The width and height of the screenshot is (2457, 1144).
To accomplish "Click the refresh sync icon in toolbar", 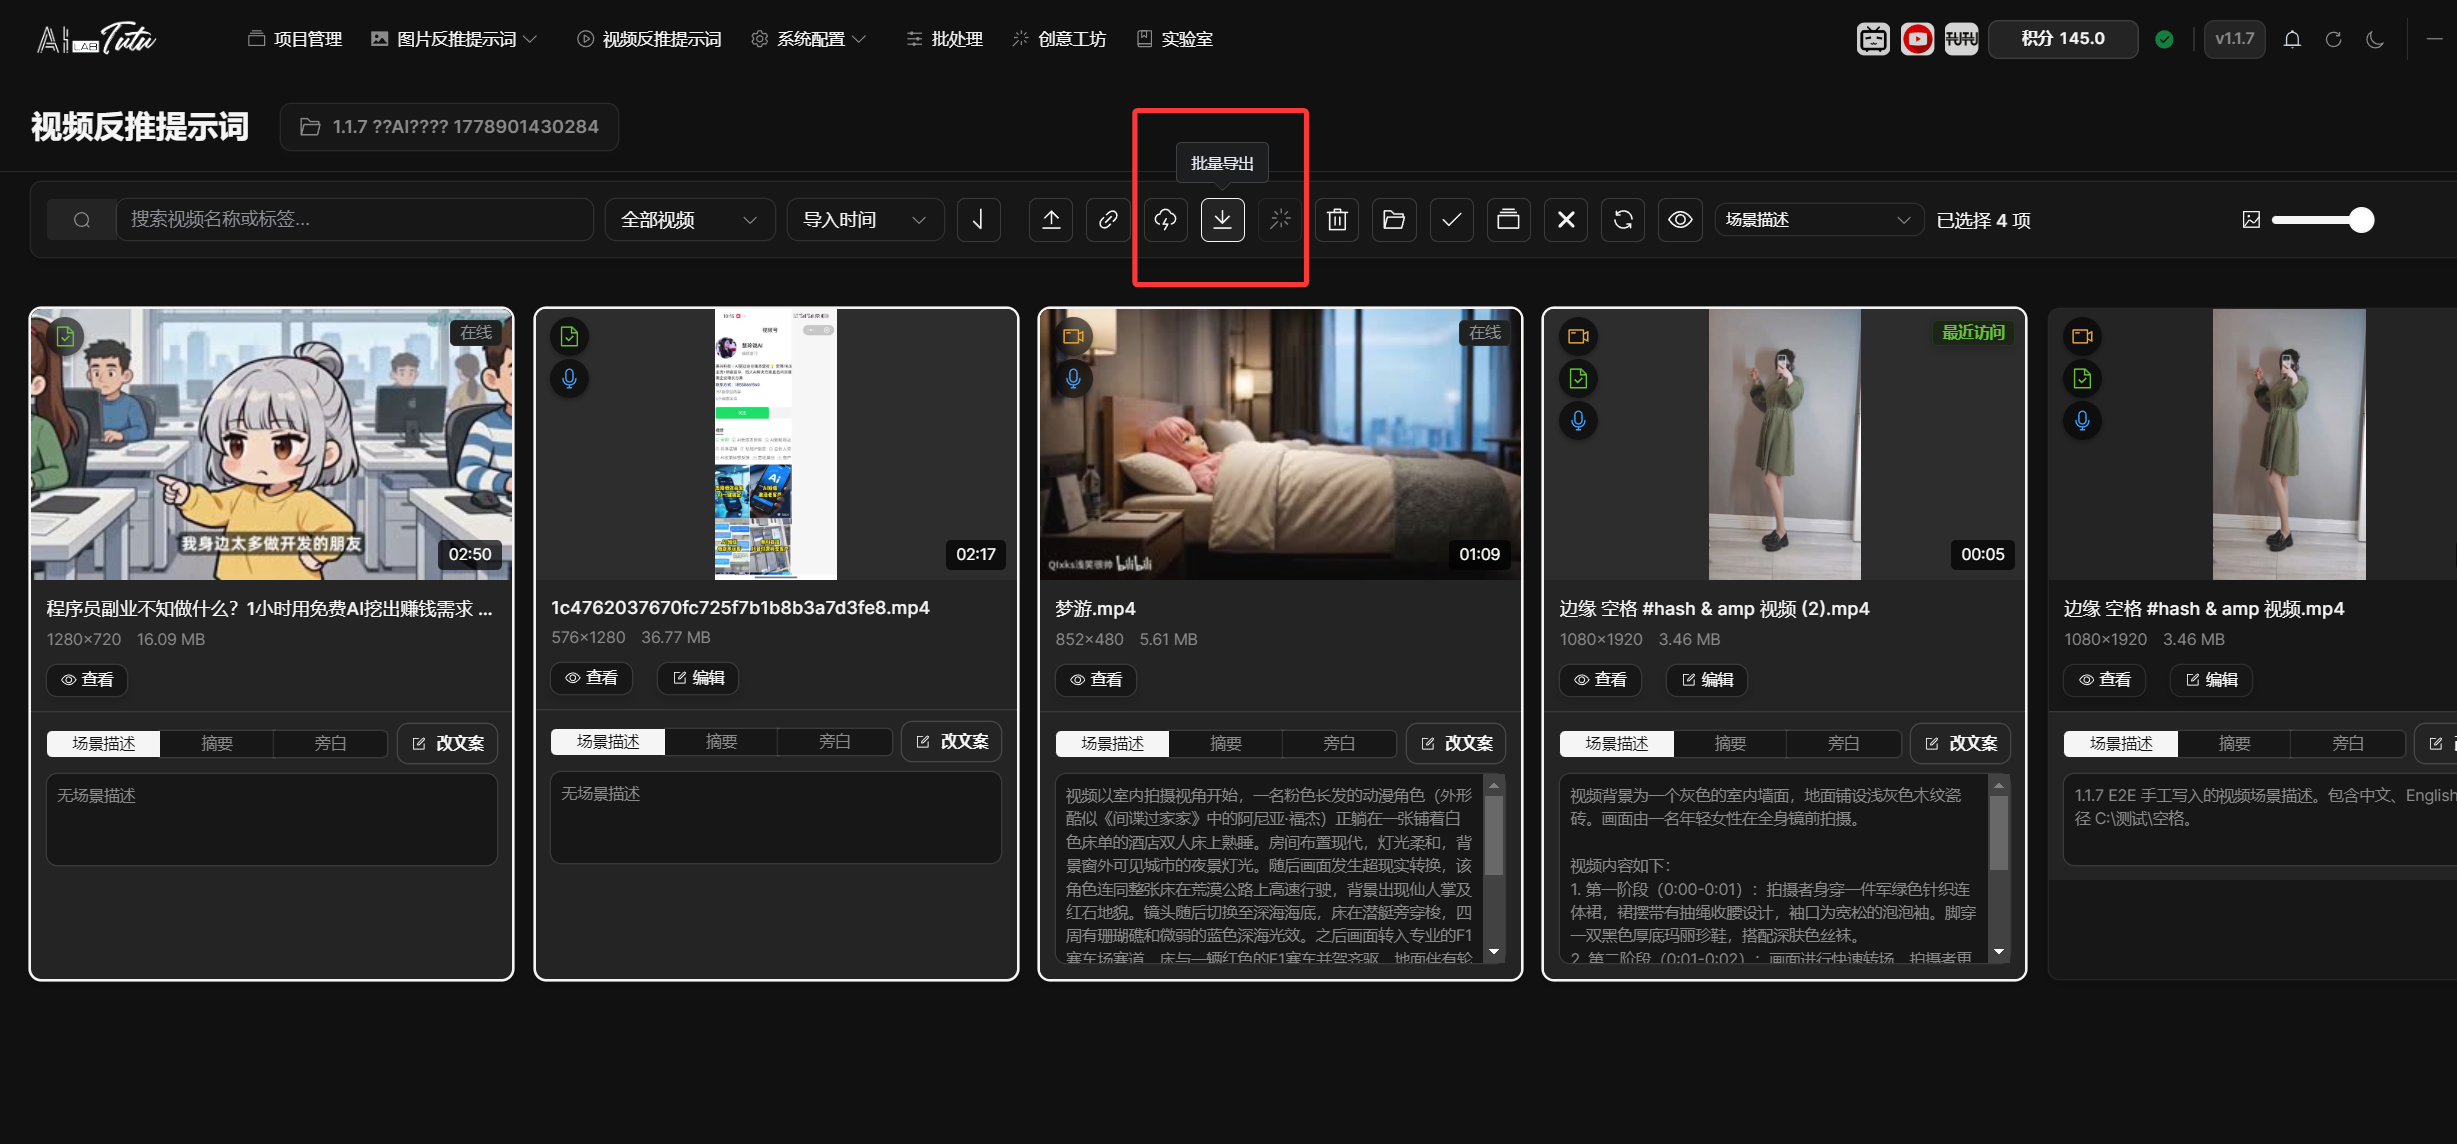I will pos(1623,220).
